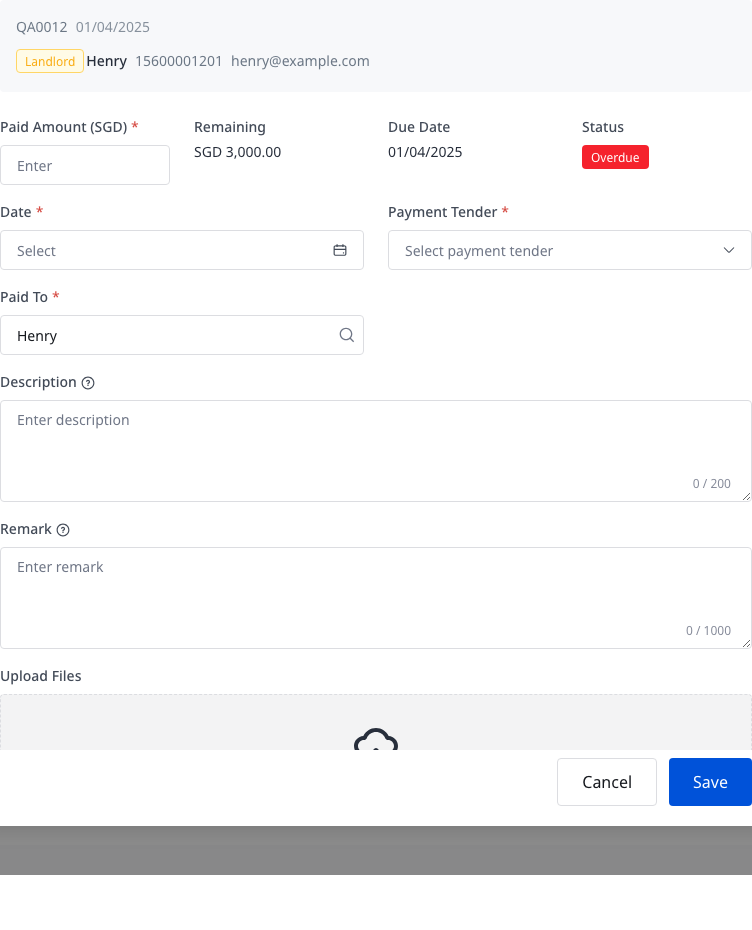Click the phone number 15600001201

click(x=179, y=61)
